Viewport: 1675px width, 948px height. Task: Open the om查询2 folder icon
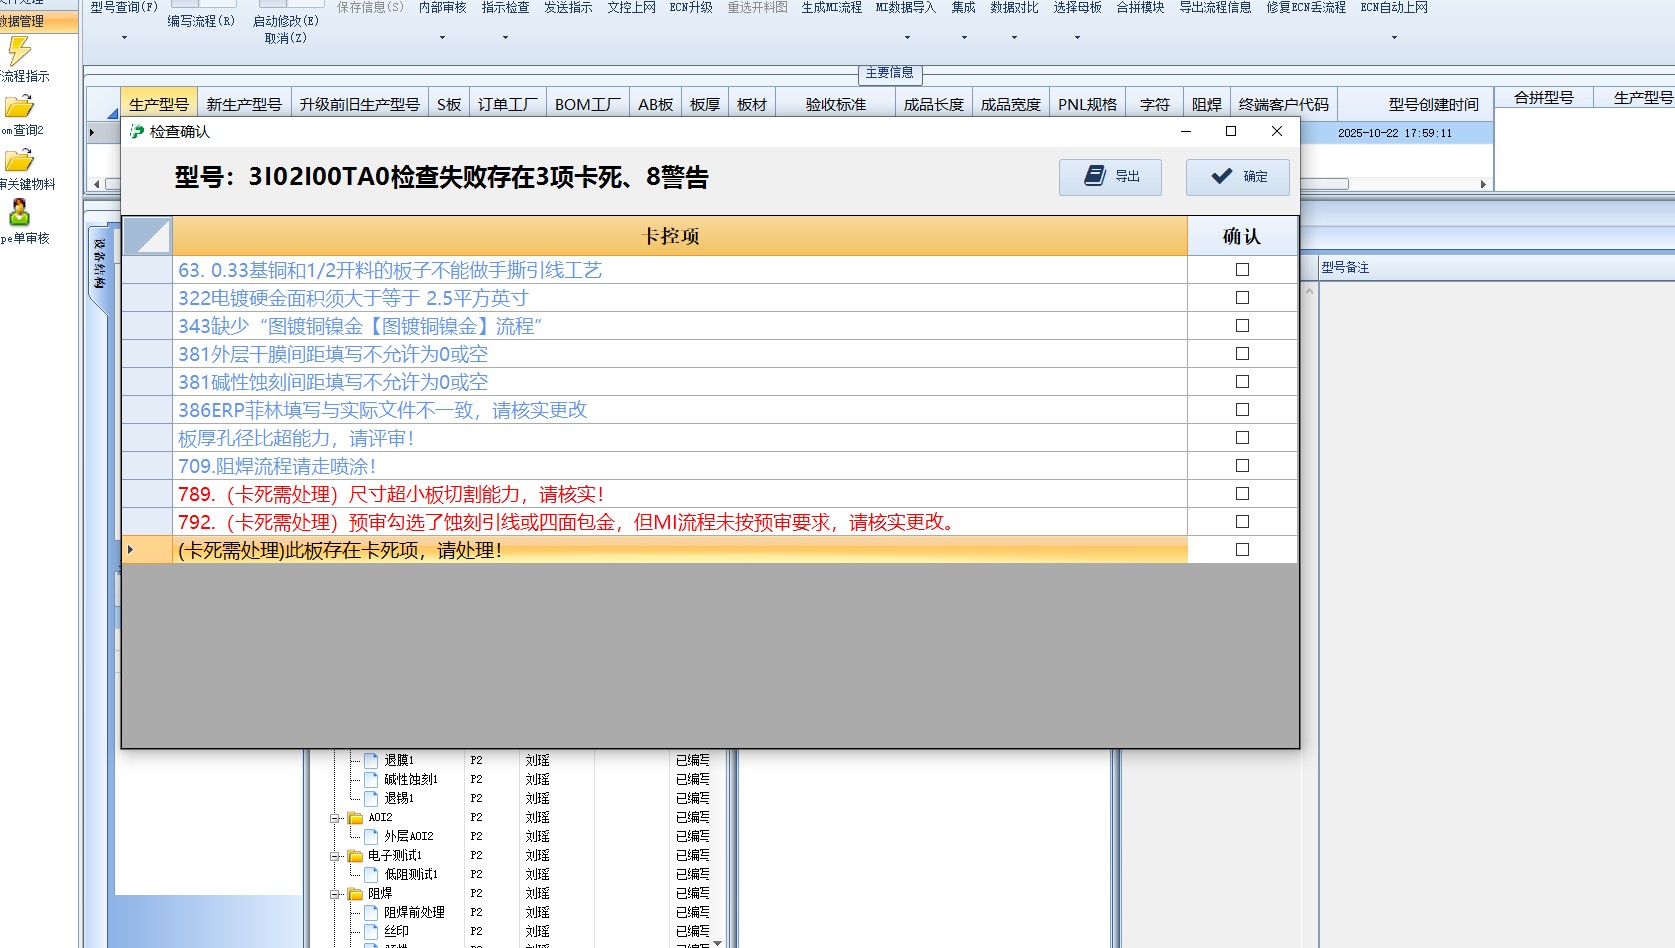(19, 106)
